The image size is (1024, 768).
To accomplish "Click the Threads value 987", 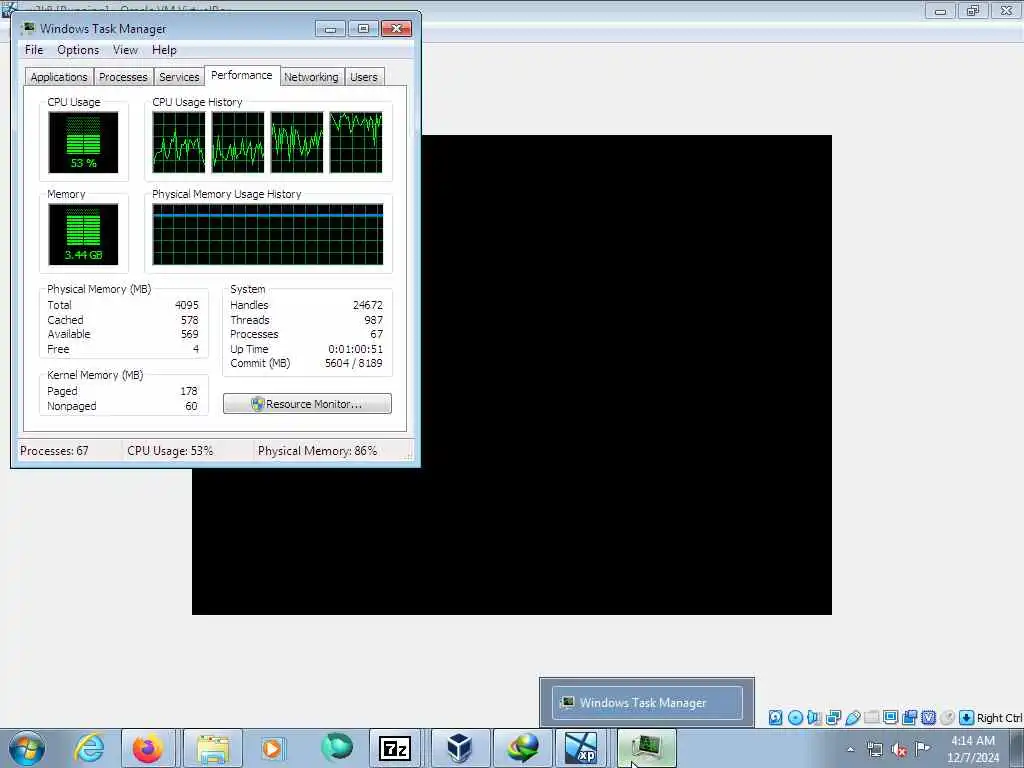I will click(374, 320).
